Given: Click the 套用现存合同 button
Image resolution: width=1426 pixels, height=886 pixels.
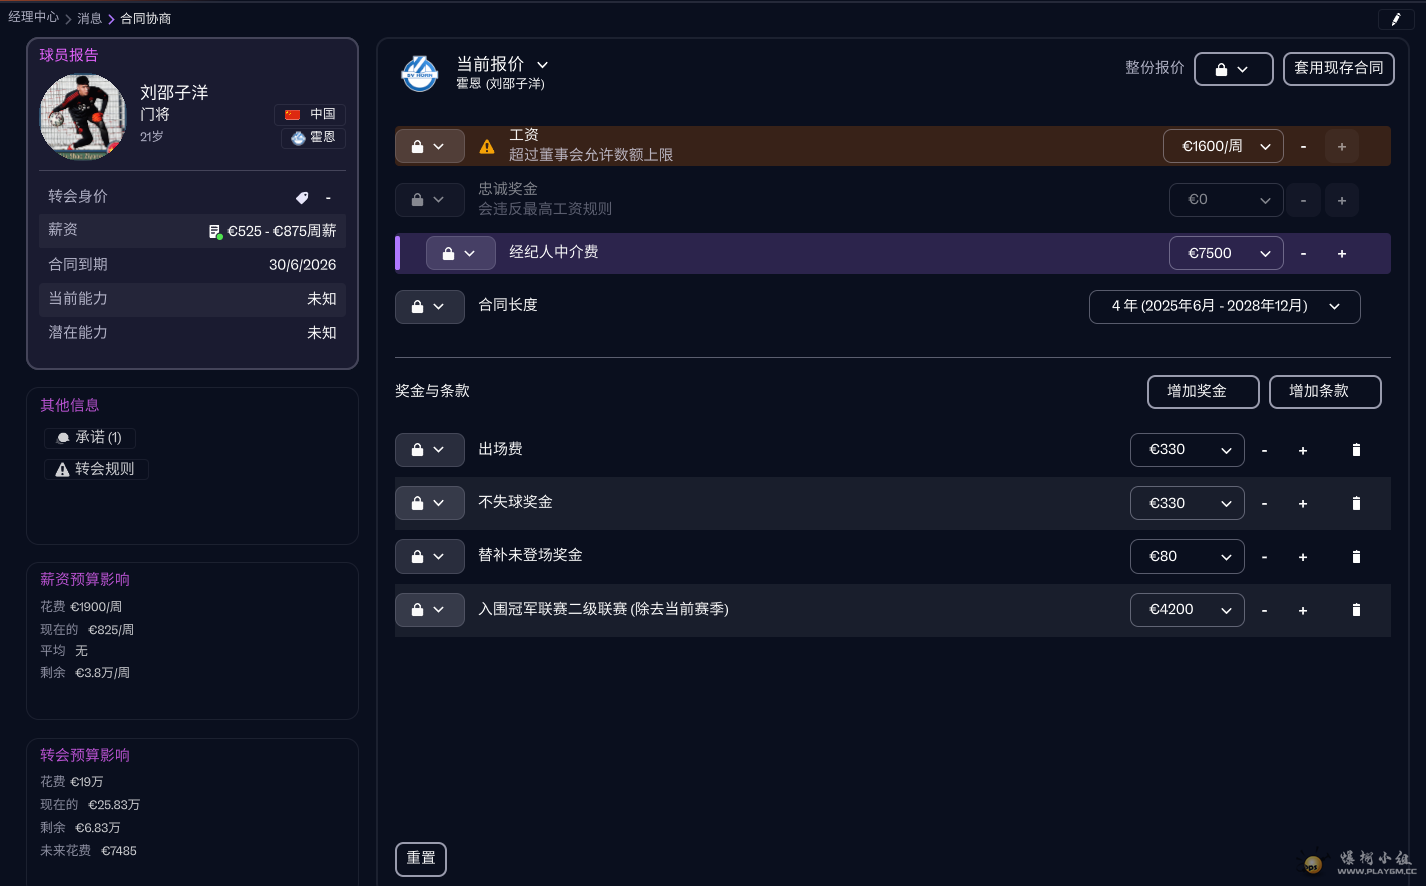Looking at the screenshot, I should (x=1338, y=68).
